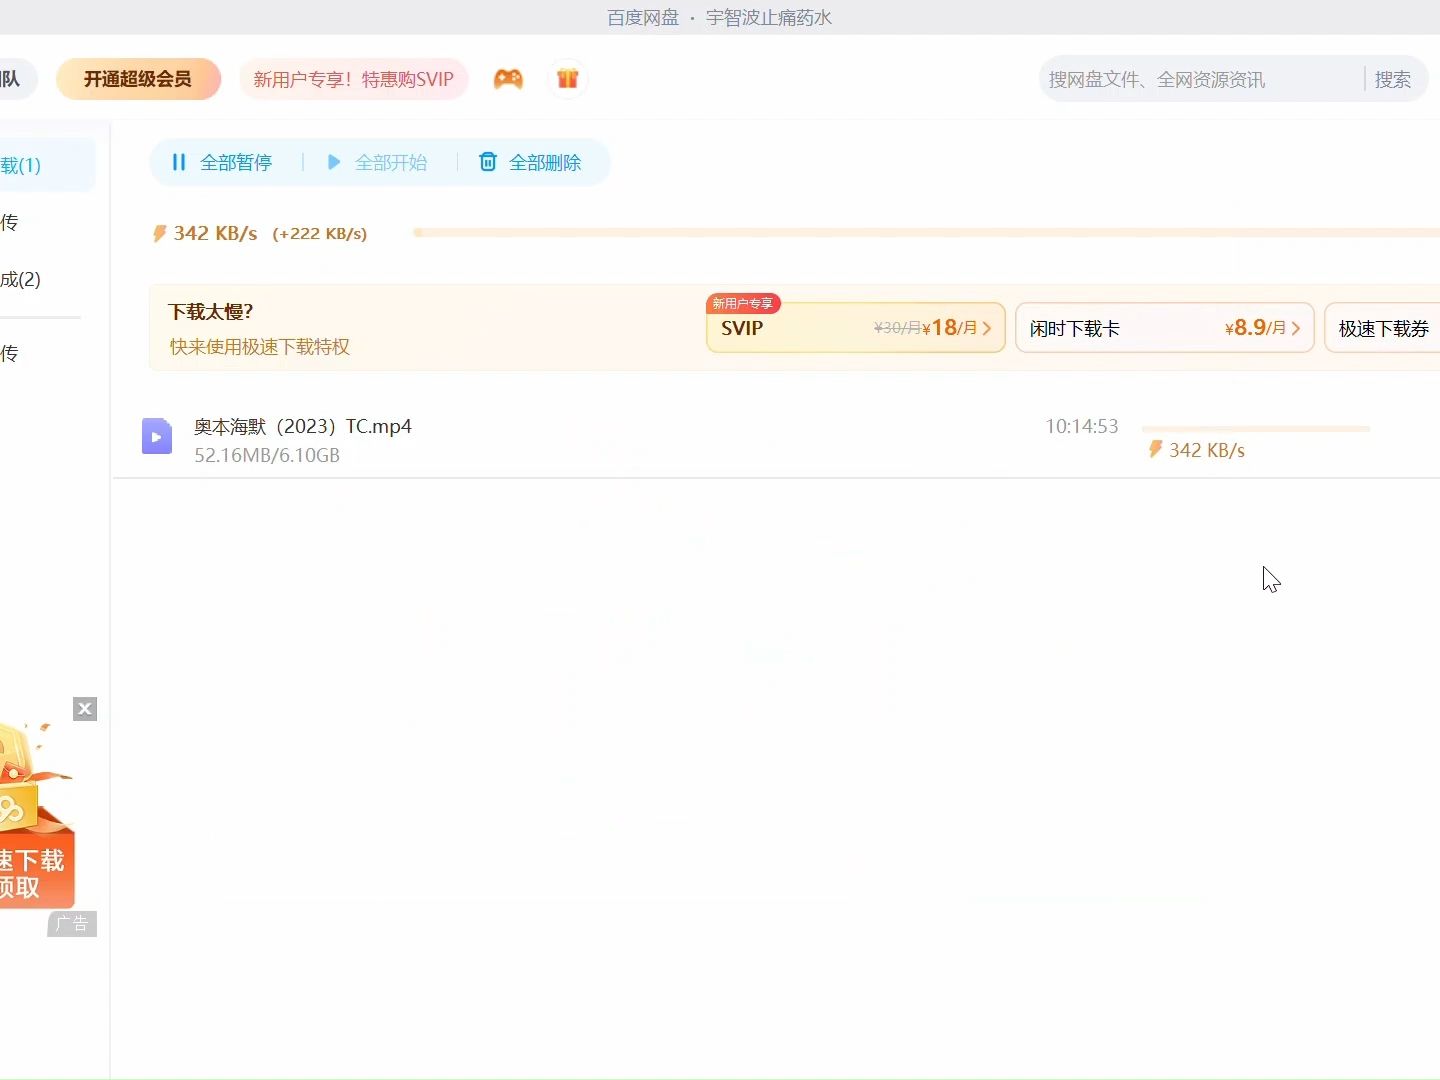Select the file 奥本海默(2023)TC.mp4
1440x1080 pixels.
[303, 426]
